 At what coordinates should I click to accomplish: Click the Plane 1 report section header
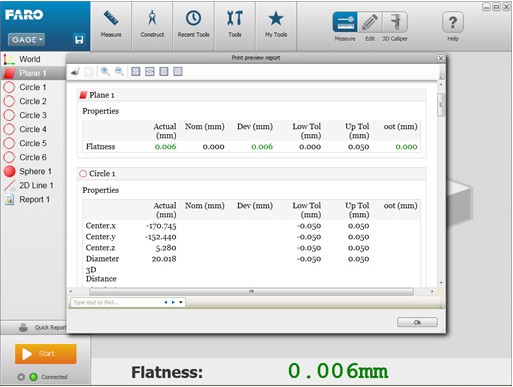[252, 95]
